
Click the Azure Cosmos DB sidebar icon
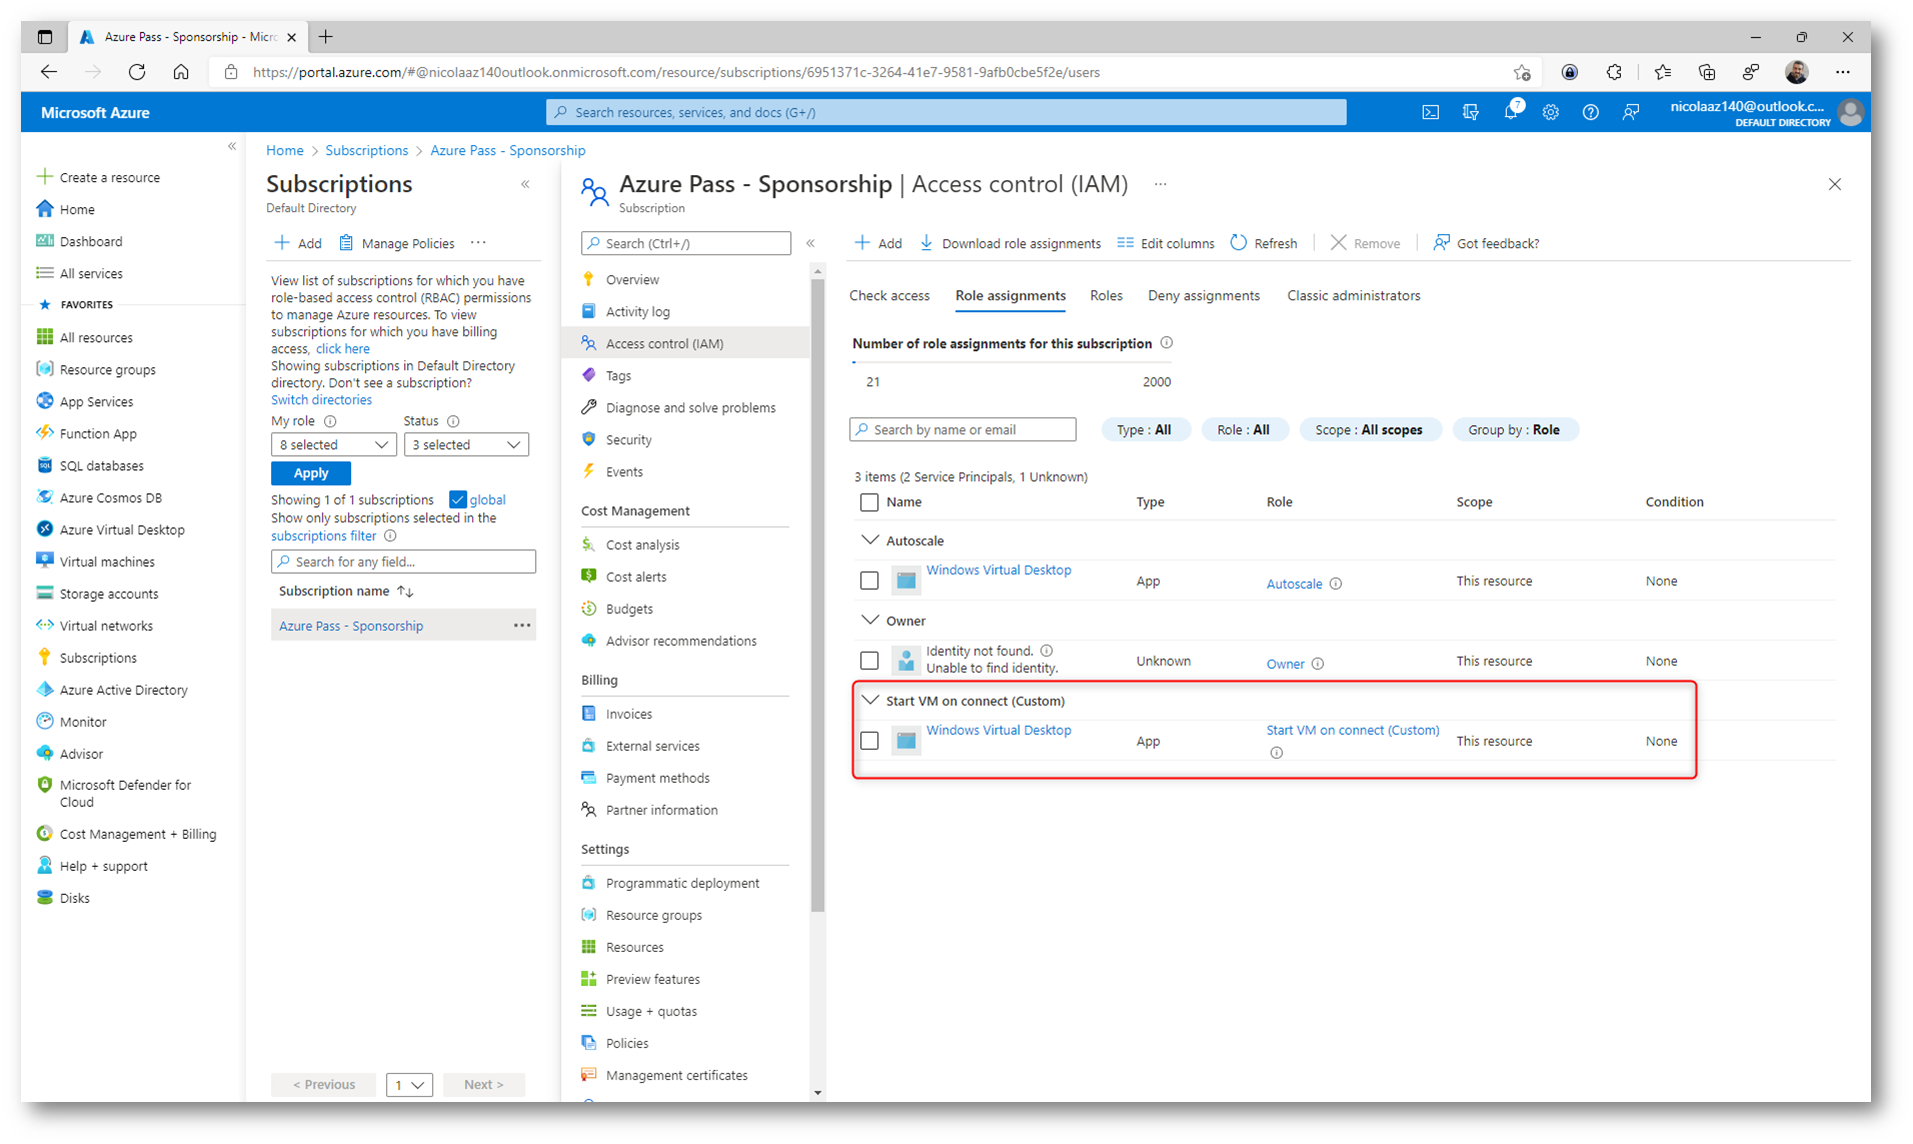(x=44, y=497)
